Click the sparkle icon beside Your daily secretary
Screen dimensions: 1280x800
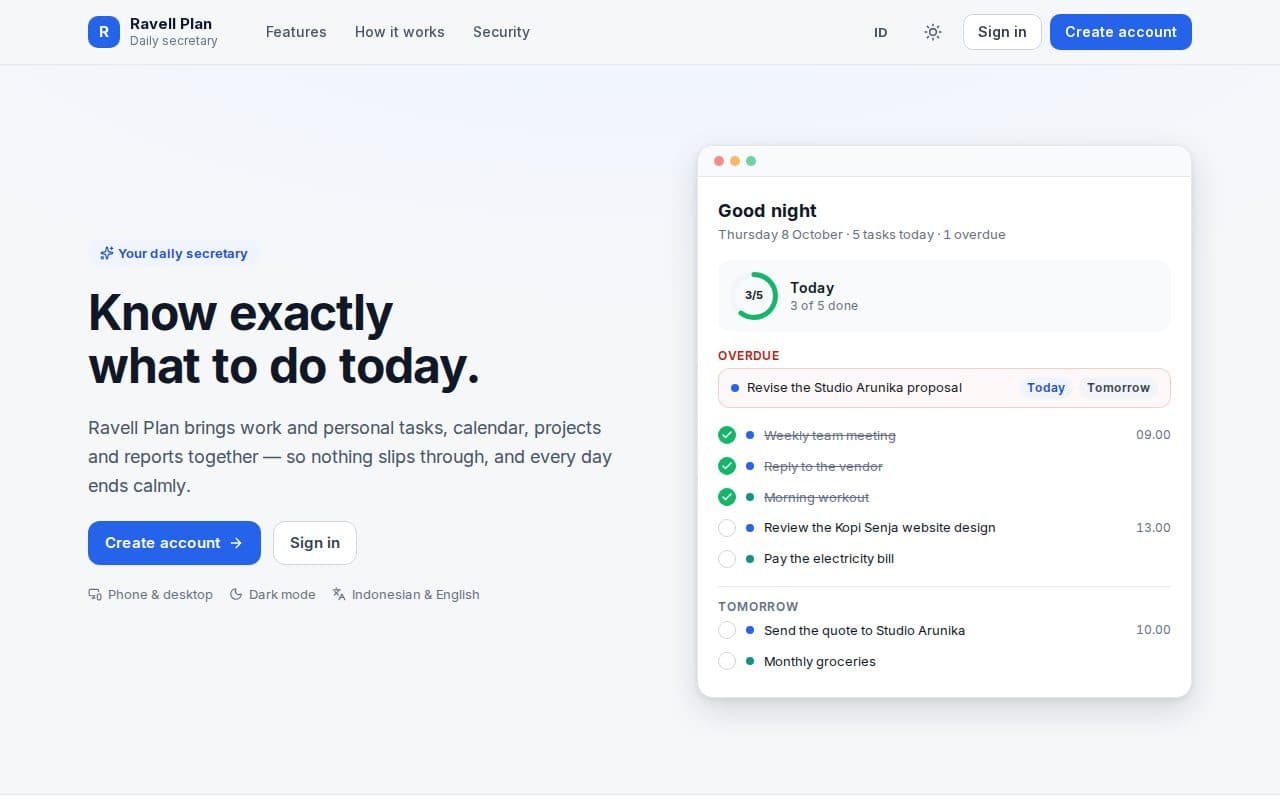(106, 253)
